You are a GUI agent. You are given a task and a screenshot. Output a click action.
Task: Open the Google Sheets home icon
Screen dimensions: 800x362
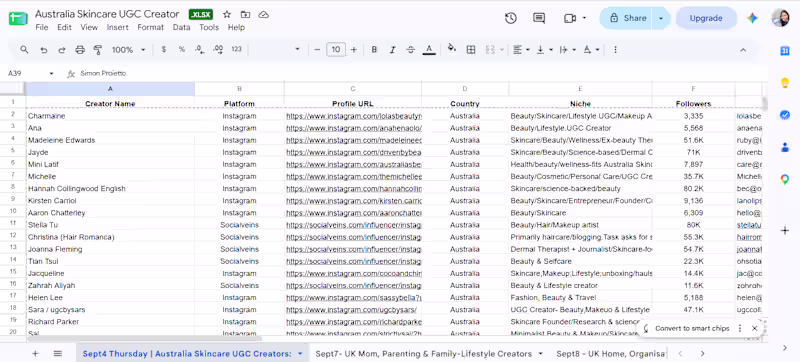pyautogui.click(x=18, y=19)
